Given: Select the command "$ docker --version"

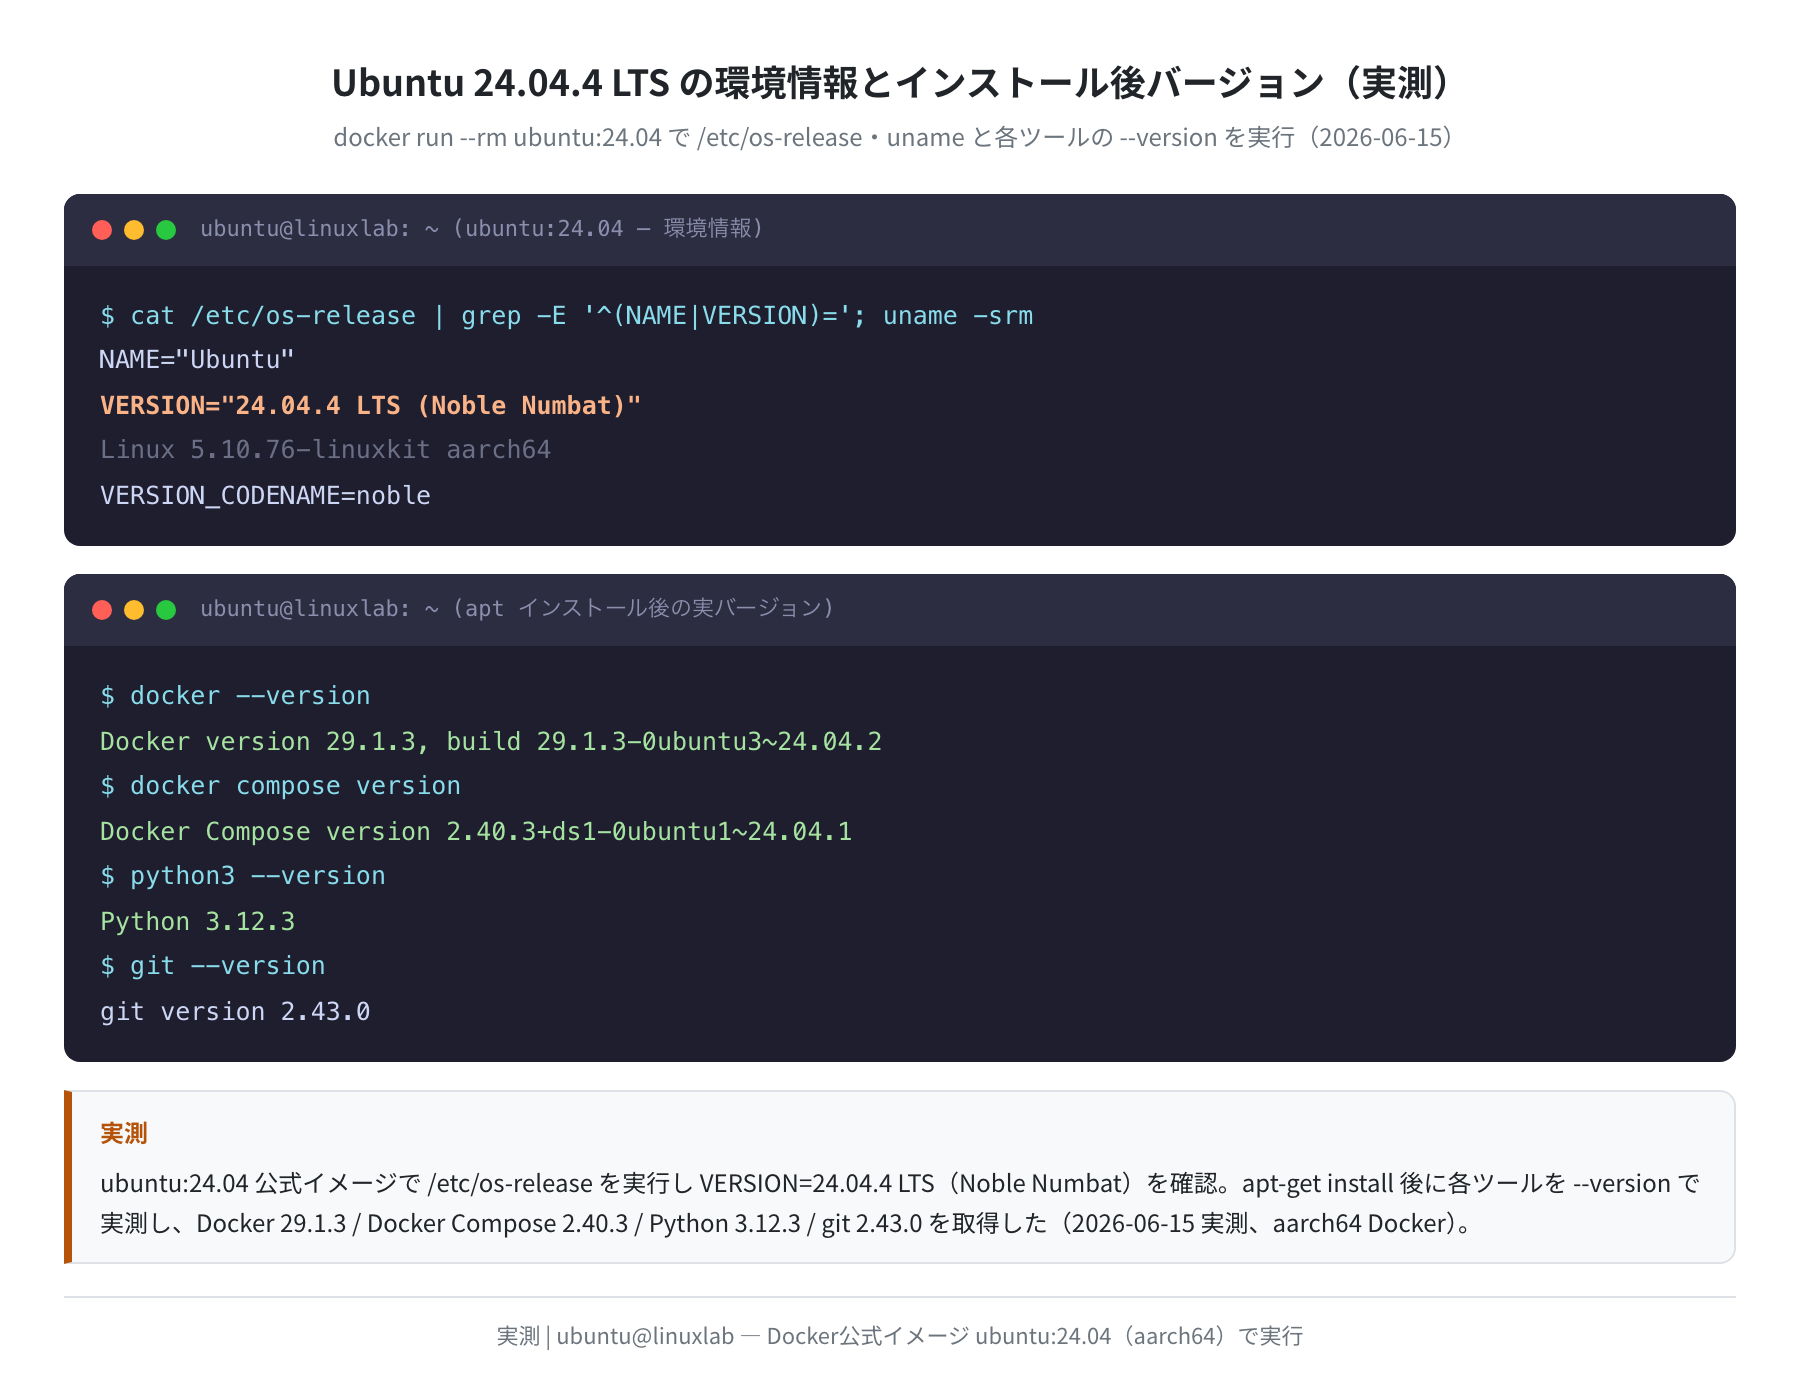Looking at the screenshot, I should pos(235,696).
